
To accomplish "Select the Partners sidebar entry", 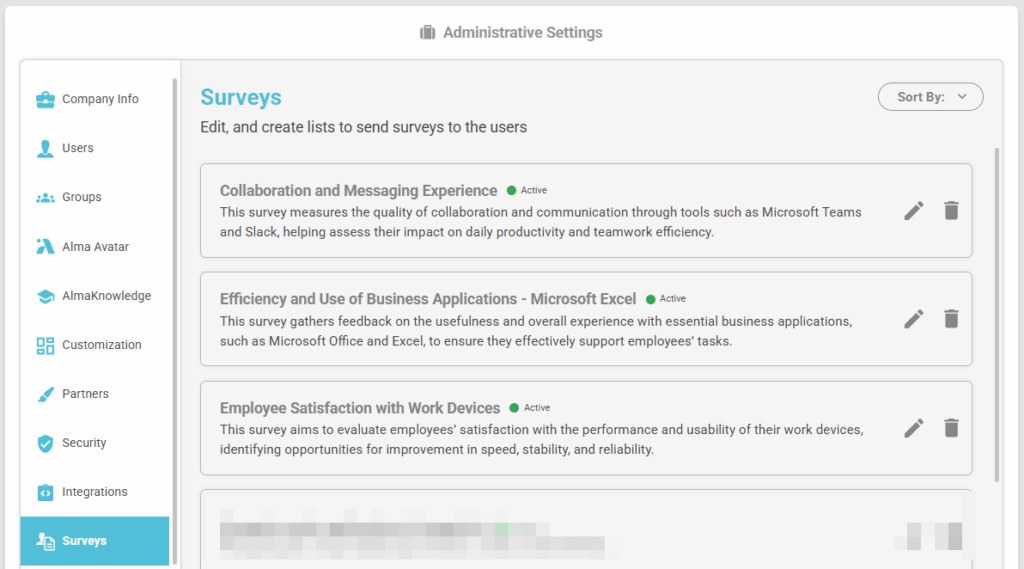I will [x=85, y=394].
